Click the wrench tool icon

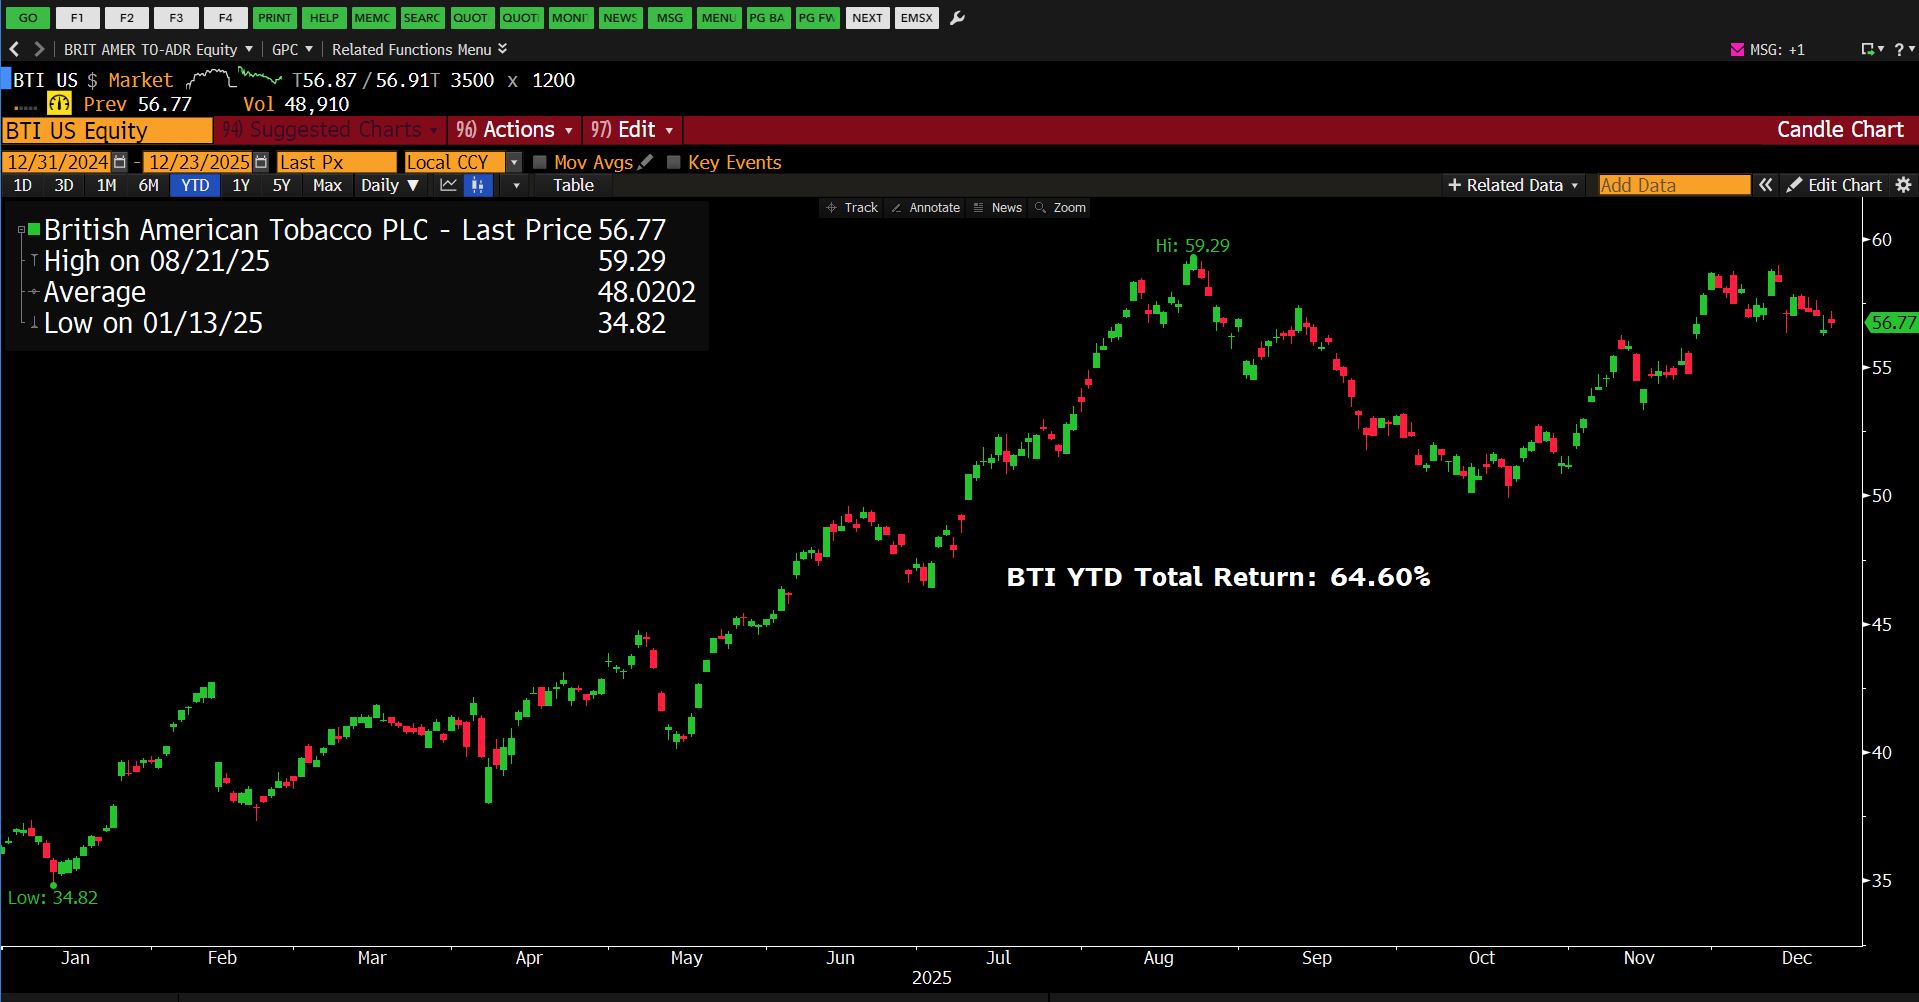(957, 18)
